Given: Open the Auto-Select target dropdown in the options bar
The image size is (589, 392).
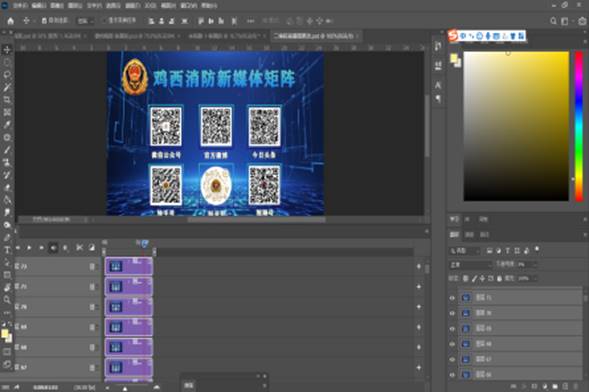Looking at the screenshot, I should pos(86,21).
